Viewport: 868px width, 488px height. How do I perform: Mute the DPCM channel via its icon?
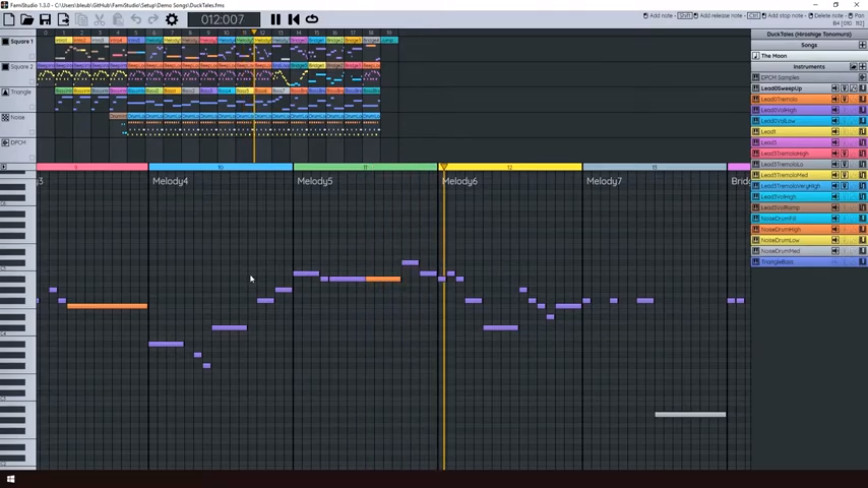click(x=6, y=143)
